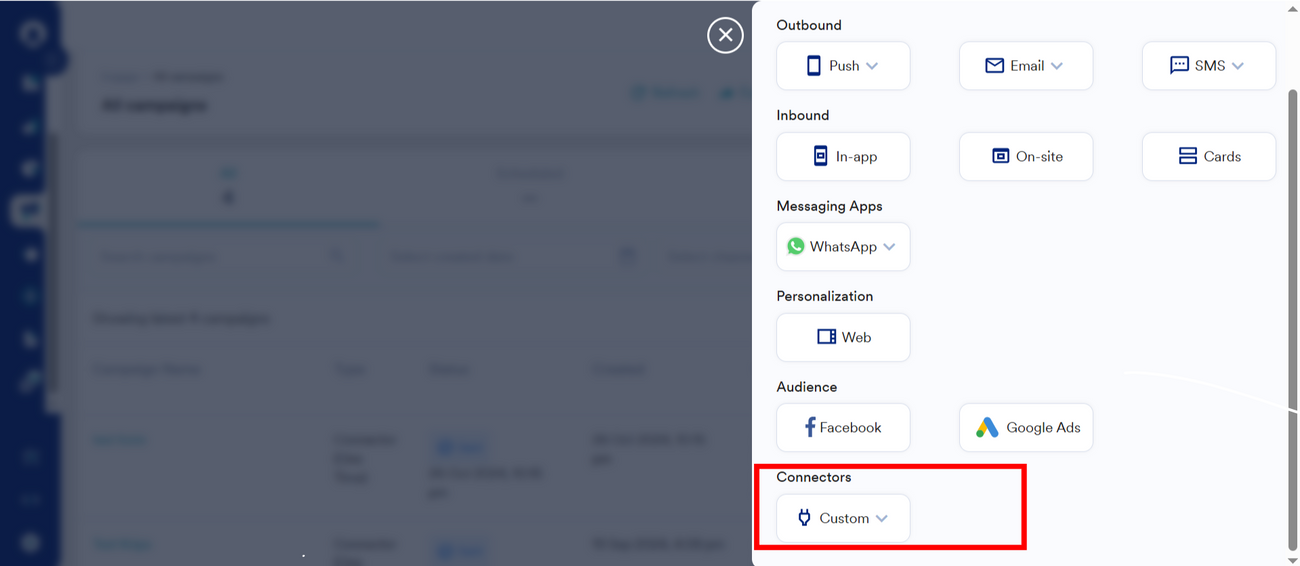Select the Web personalization button

[843, 338]
